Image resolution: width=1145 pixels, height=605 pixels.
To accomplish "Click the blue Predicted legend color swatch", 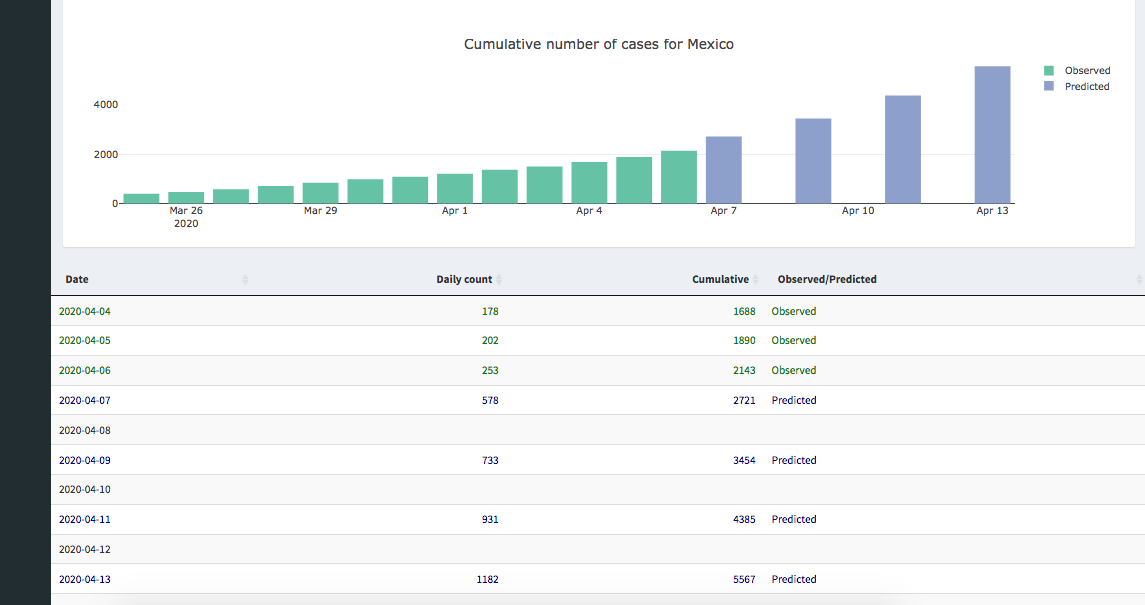I will [x=1049, y=87].
